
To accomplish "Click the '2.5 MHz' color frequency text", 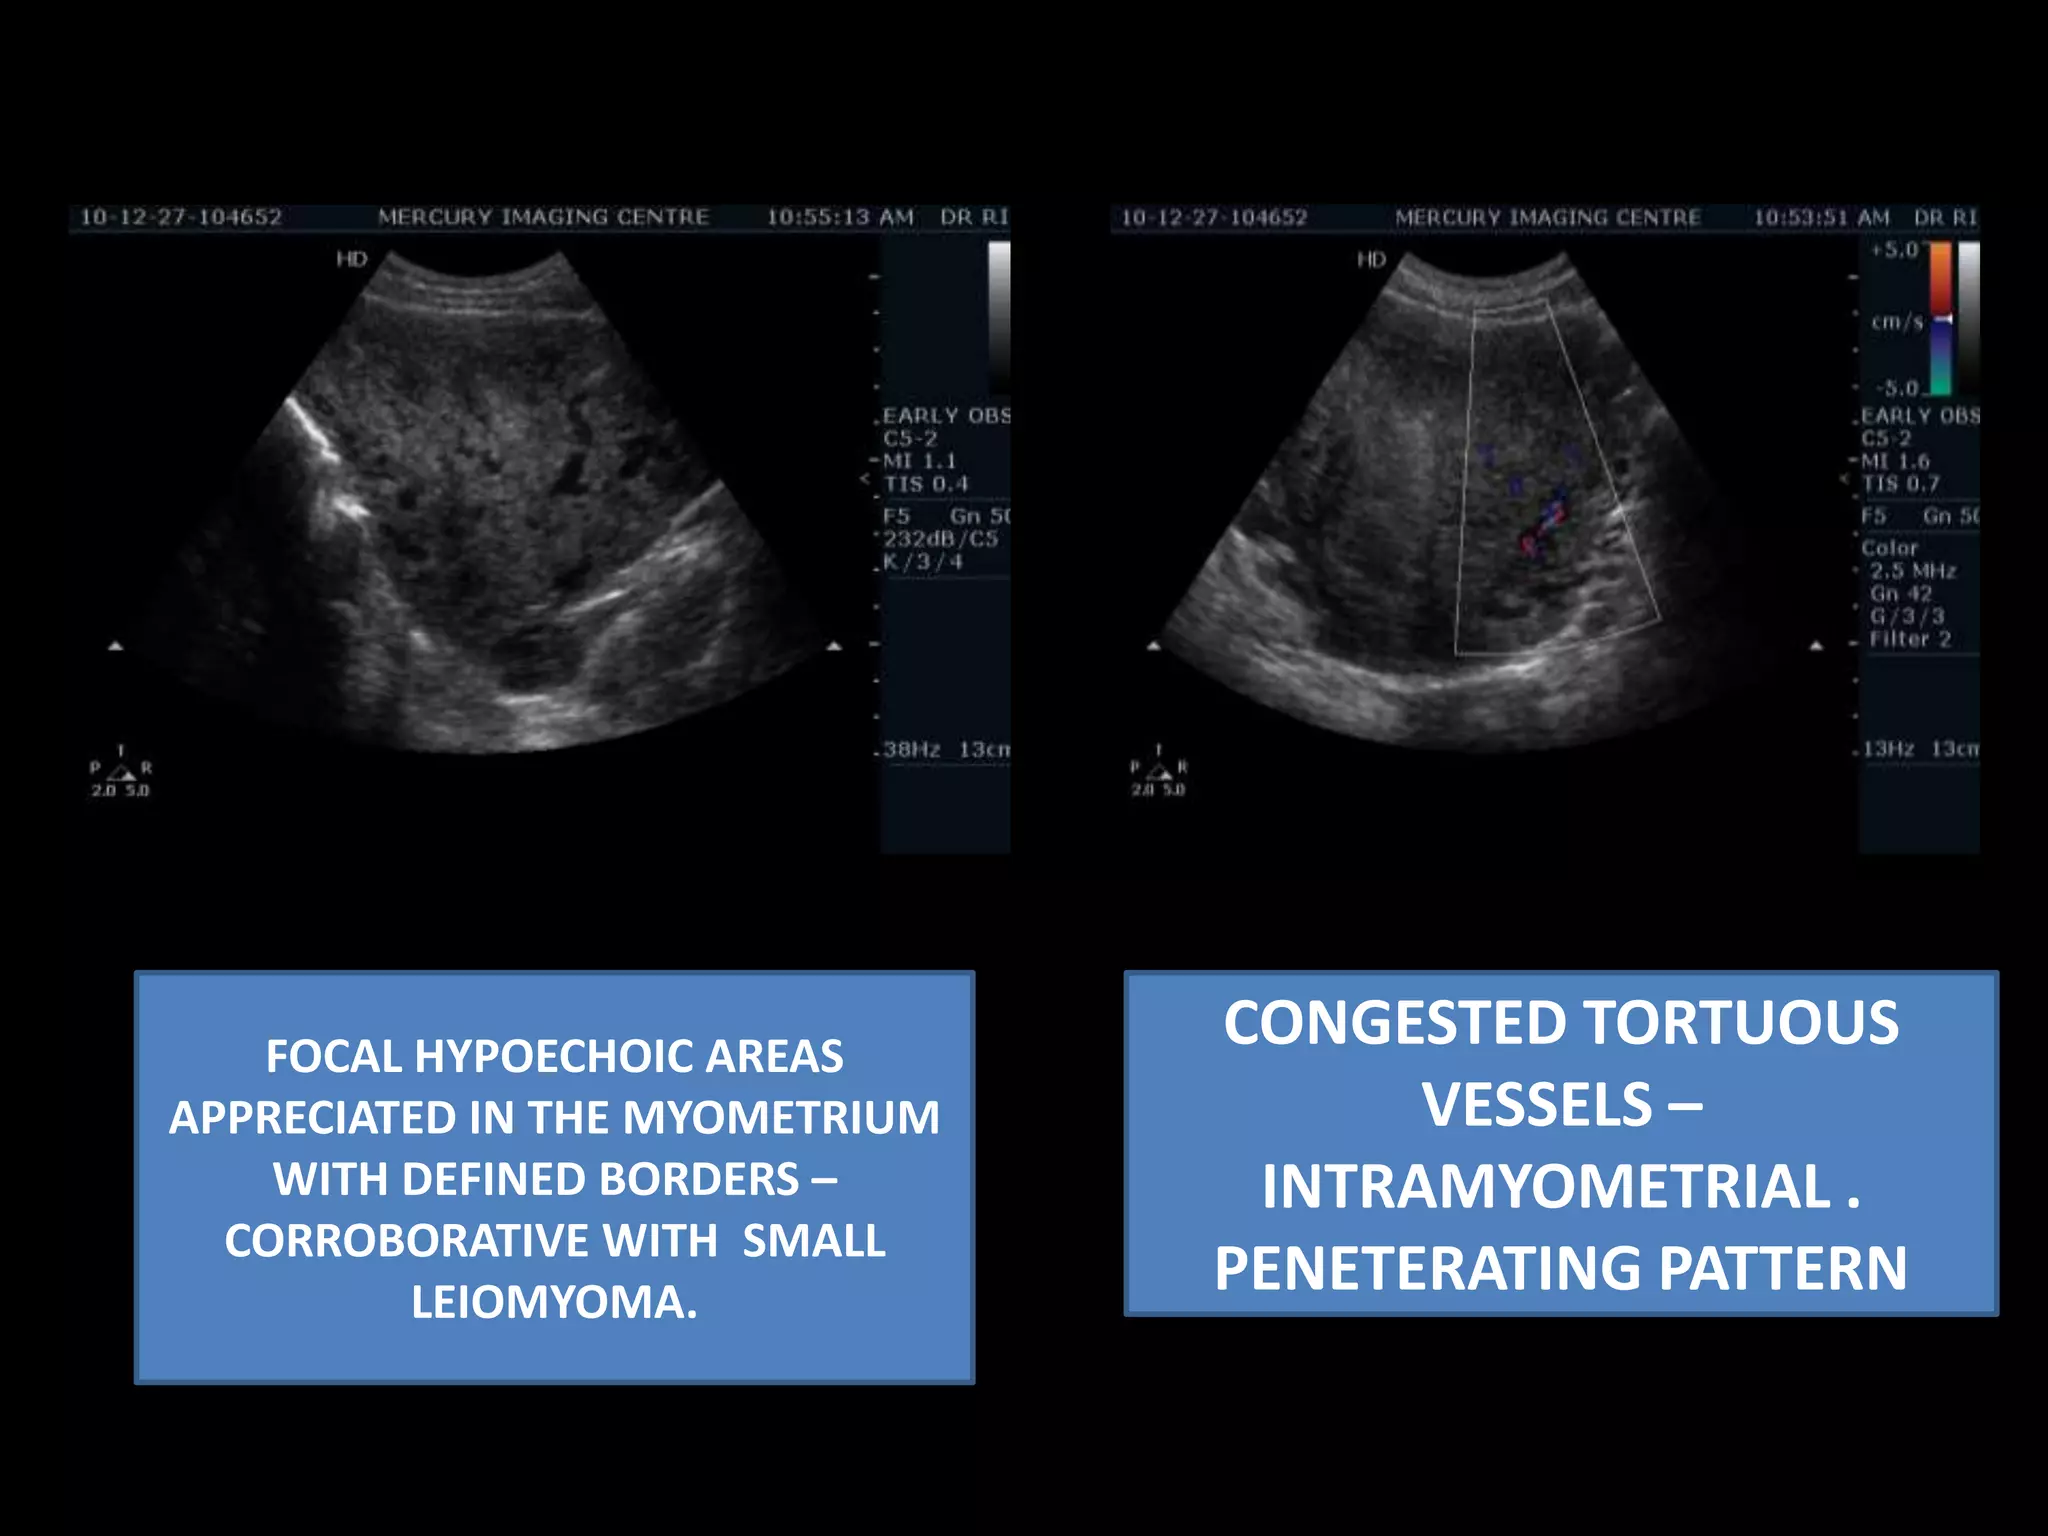I will (1913, 571).
